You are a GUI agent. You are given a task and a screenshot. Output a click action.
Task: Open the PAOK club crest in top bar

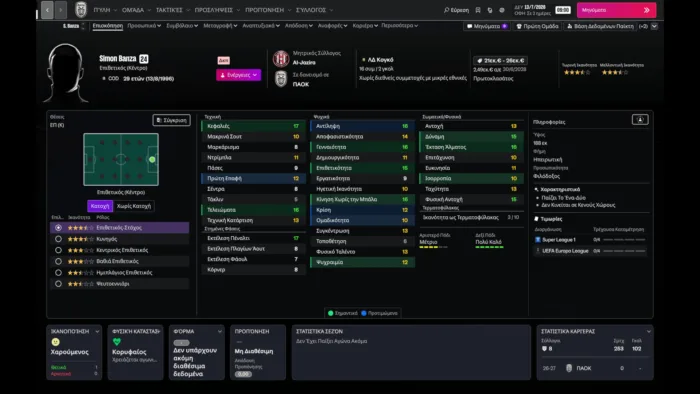pyautogui.click(x=81, y=9)
